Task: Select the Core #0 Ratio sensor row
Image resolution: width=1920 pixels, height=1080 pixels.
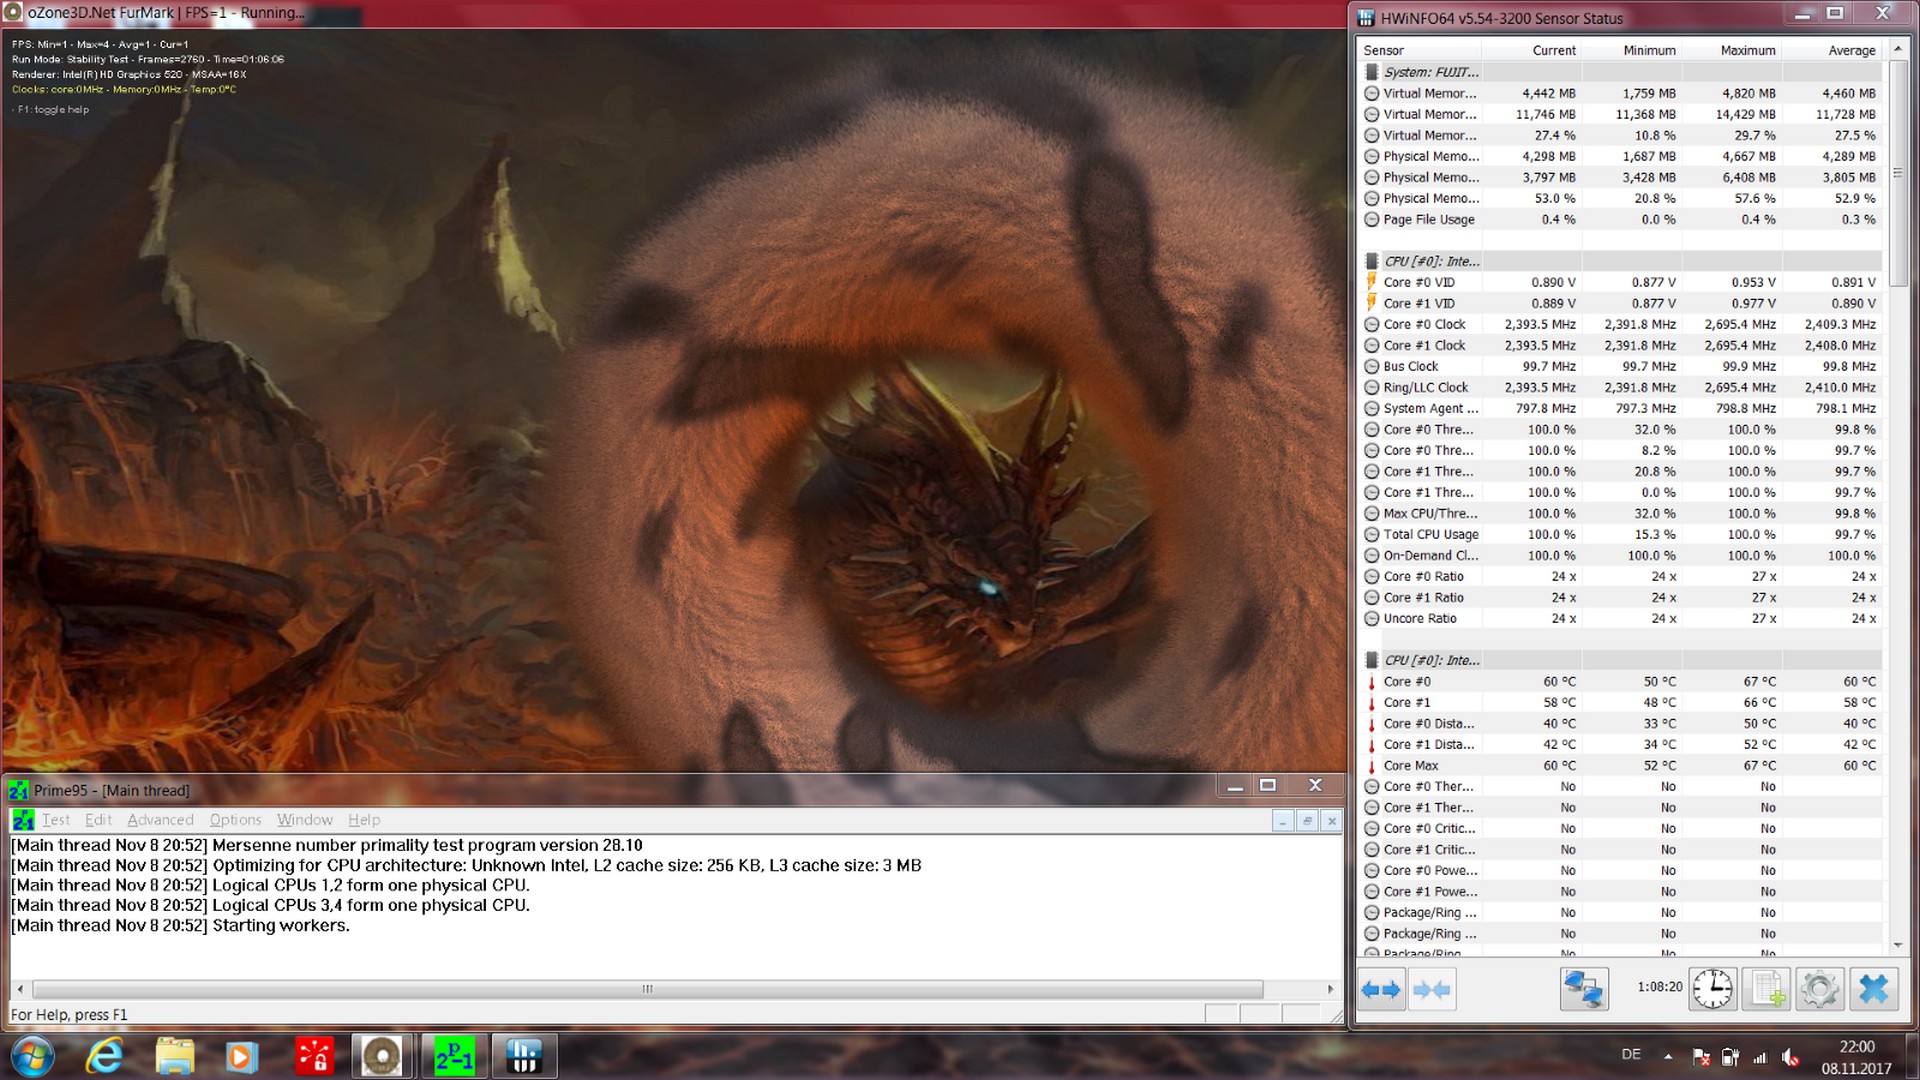Action: [x=1622, y=577]
